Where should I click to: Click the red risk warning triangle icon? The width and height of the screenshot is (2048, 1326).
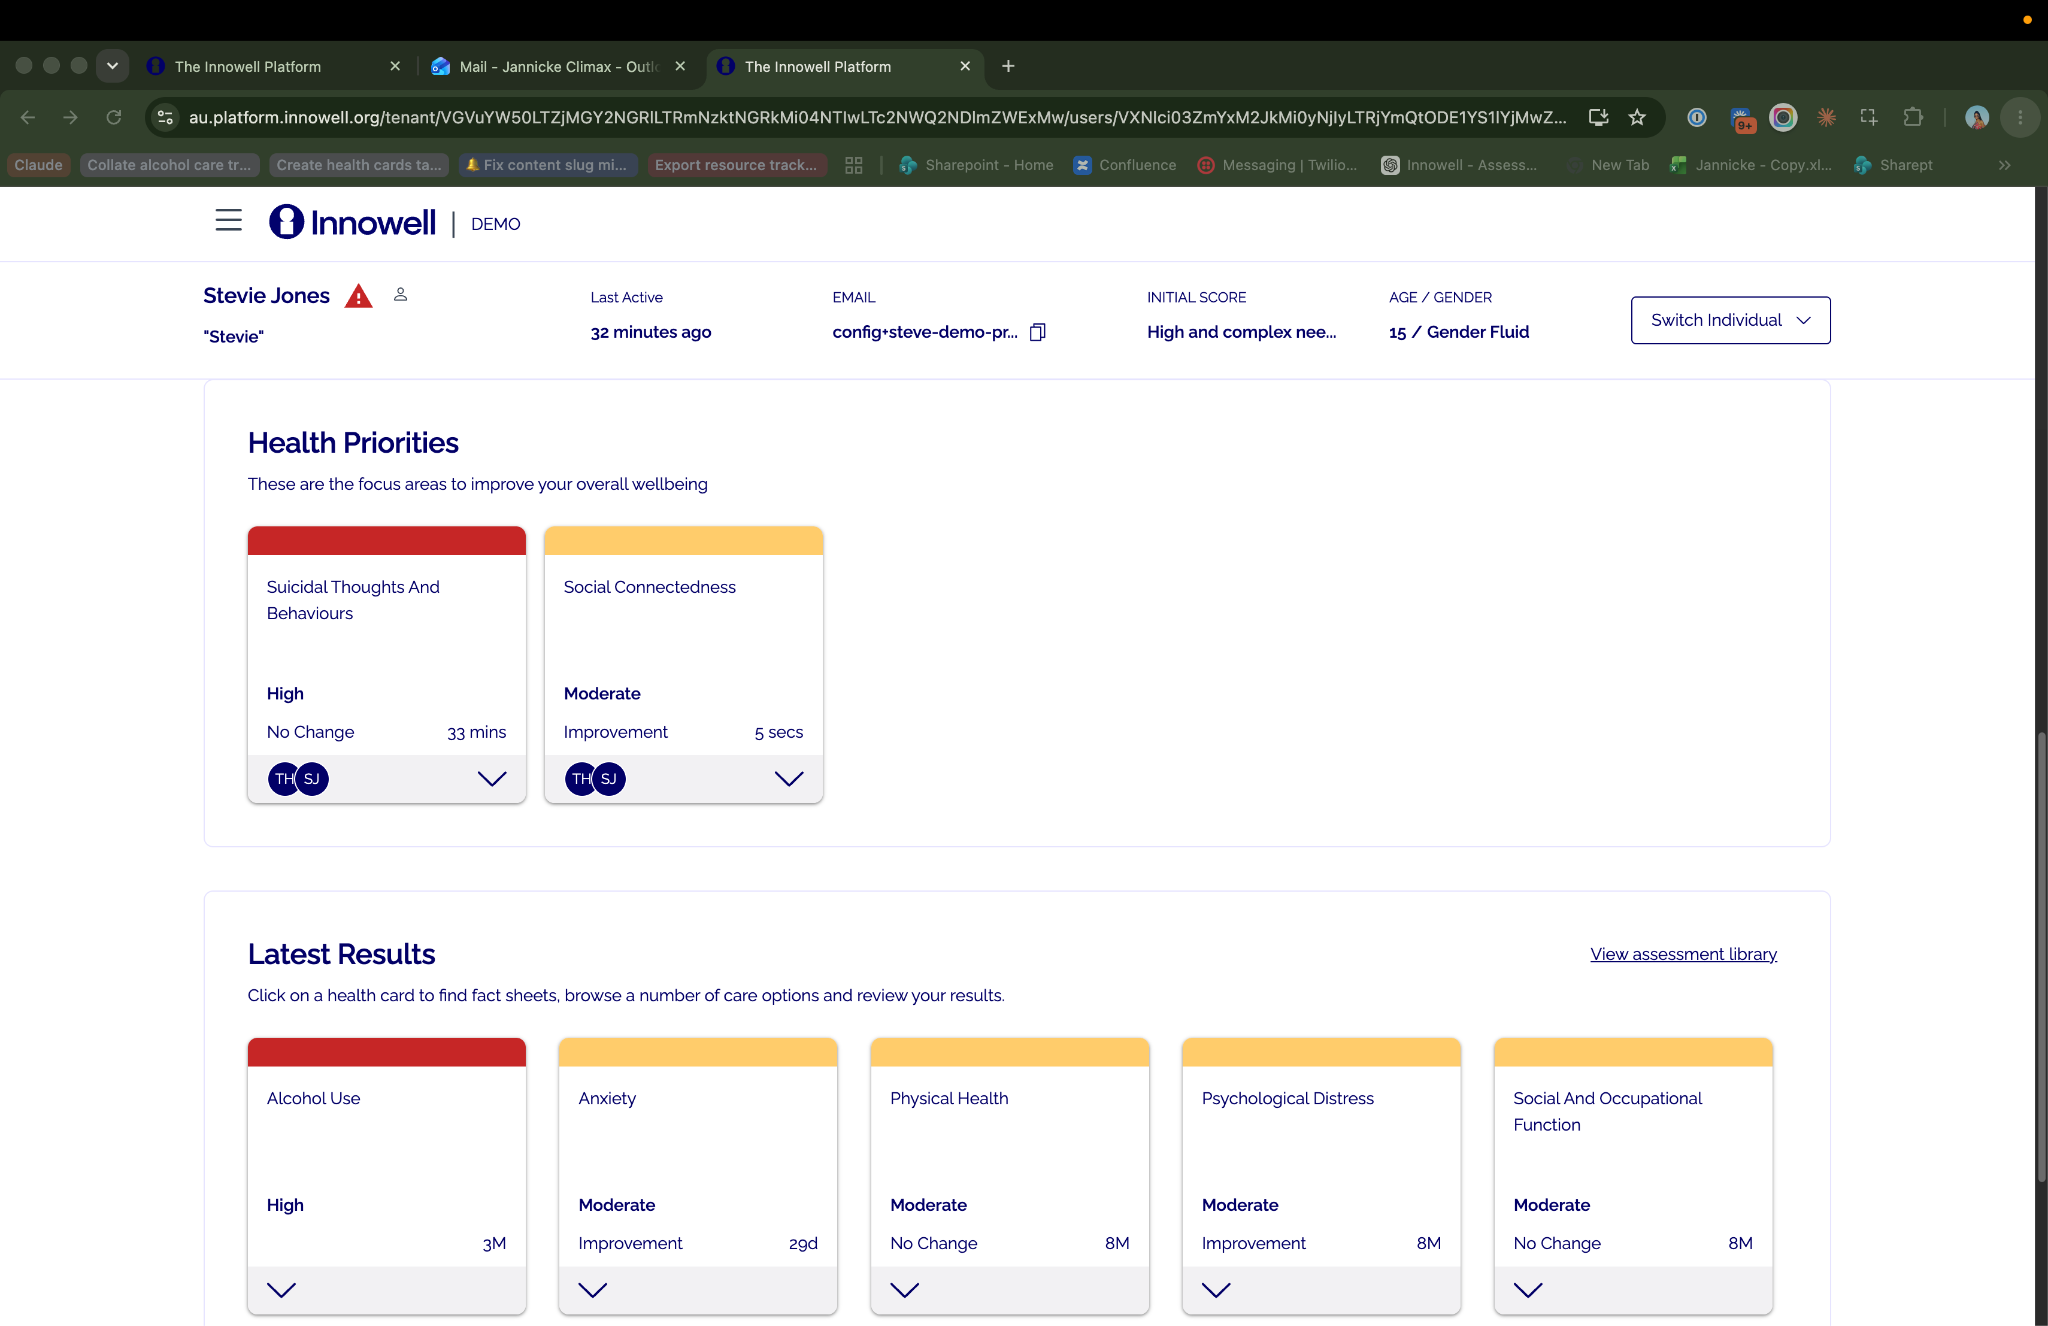(358, 296)
